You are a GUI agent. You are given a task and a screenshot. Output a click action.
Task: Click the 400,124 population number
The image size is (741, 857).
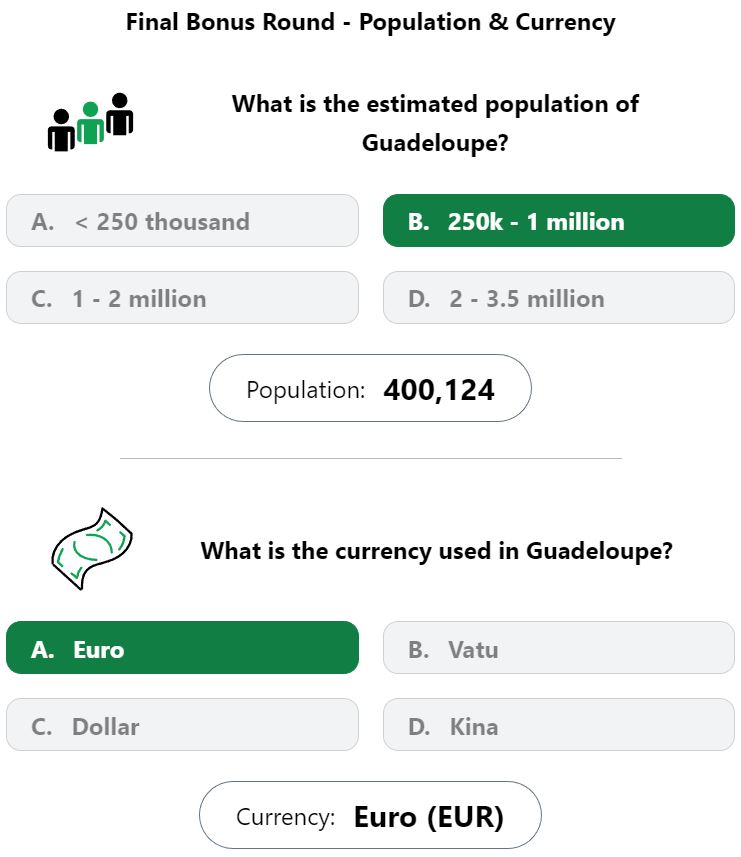pos(439,390)
